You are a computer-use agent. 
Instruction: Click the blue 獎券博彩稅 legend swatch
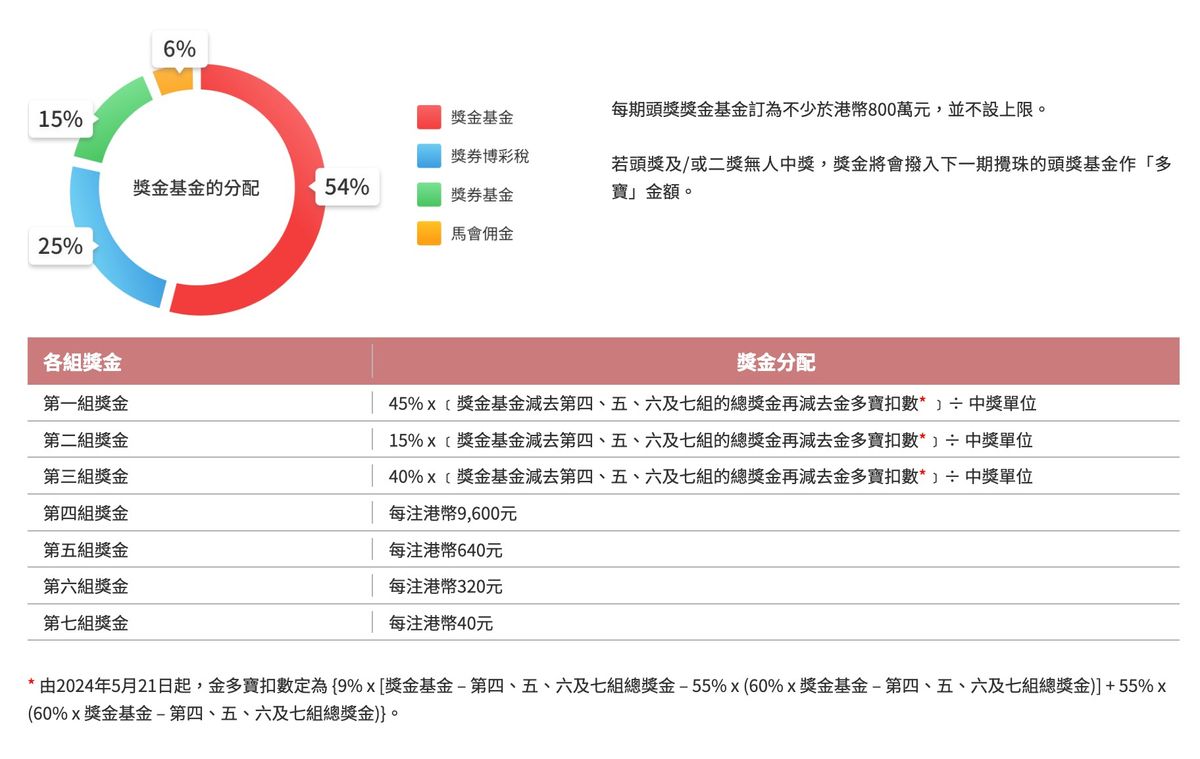(428, 156)
